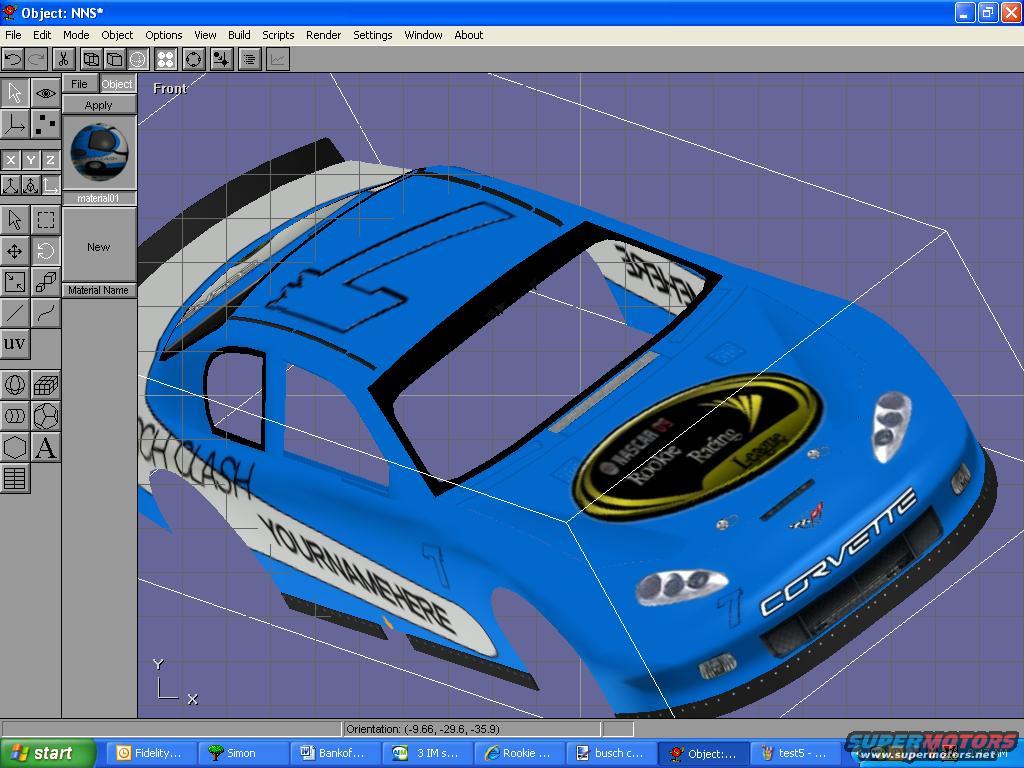Pick the add sphere primitive tool
This screenshot has height=768, width=1024.
(x=15, y=385)
